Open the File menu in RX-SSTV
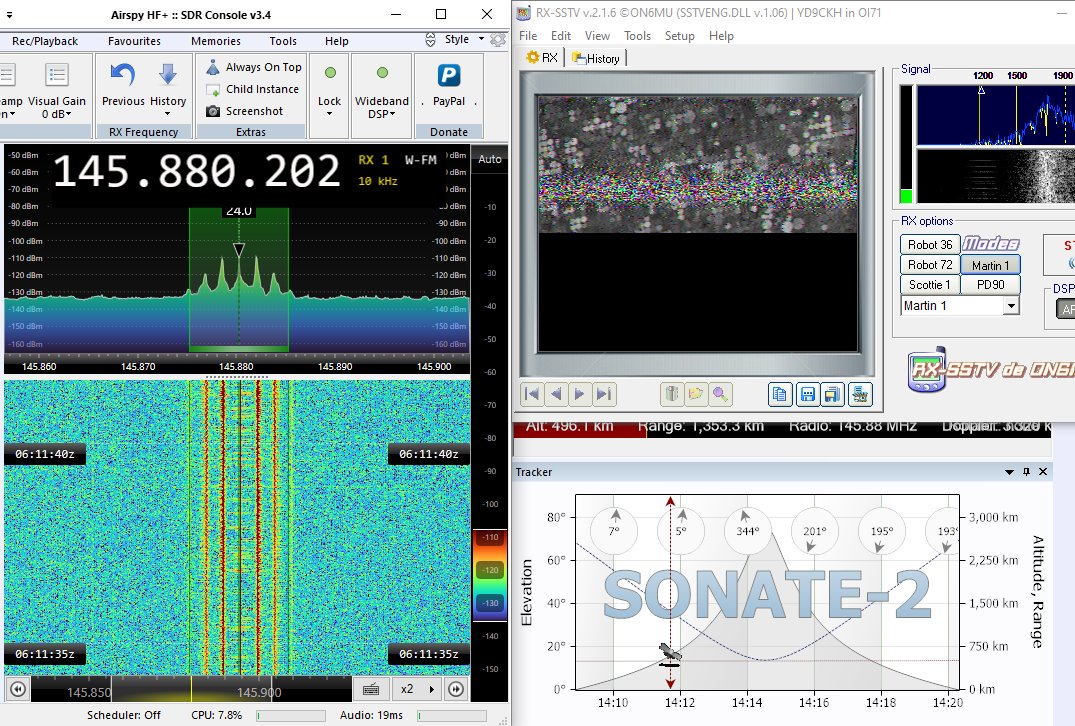Viewport: 1075px width, 726px height. pyautogui.click(x=528, y=36)
